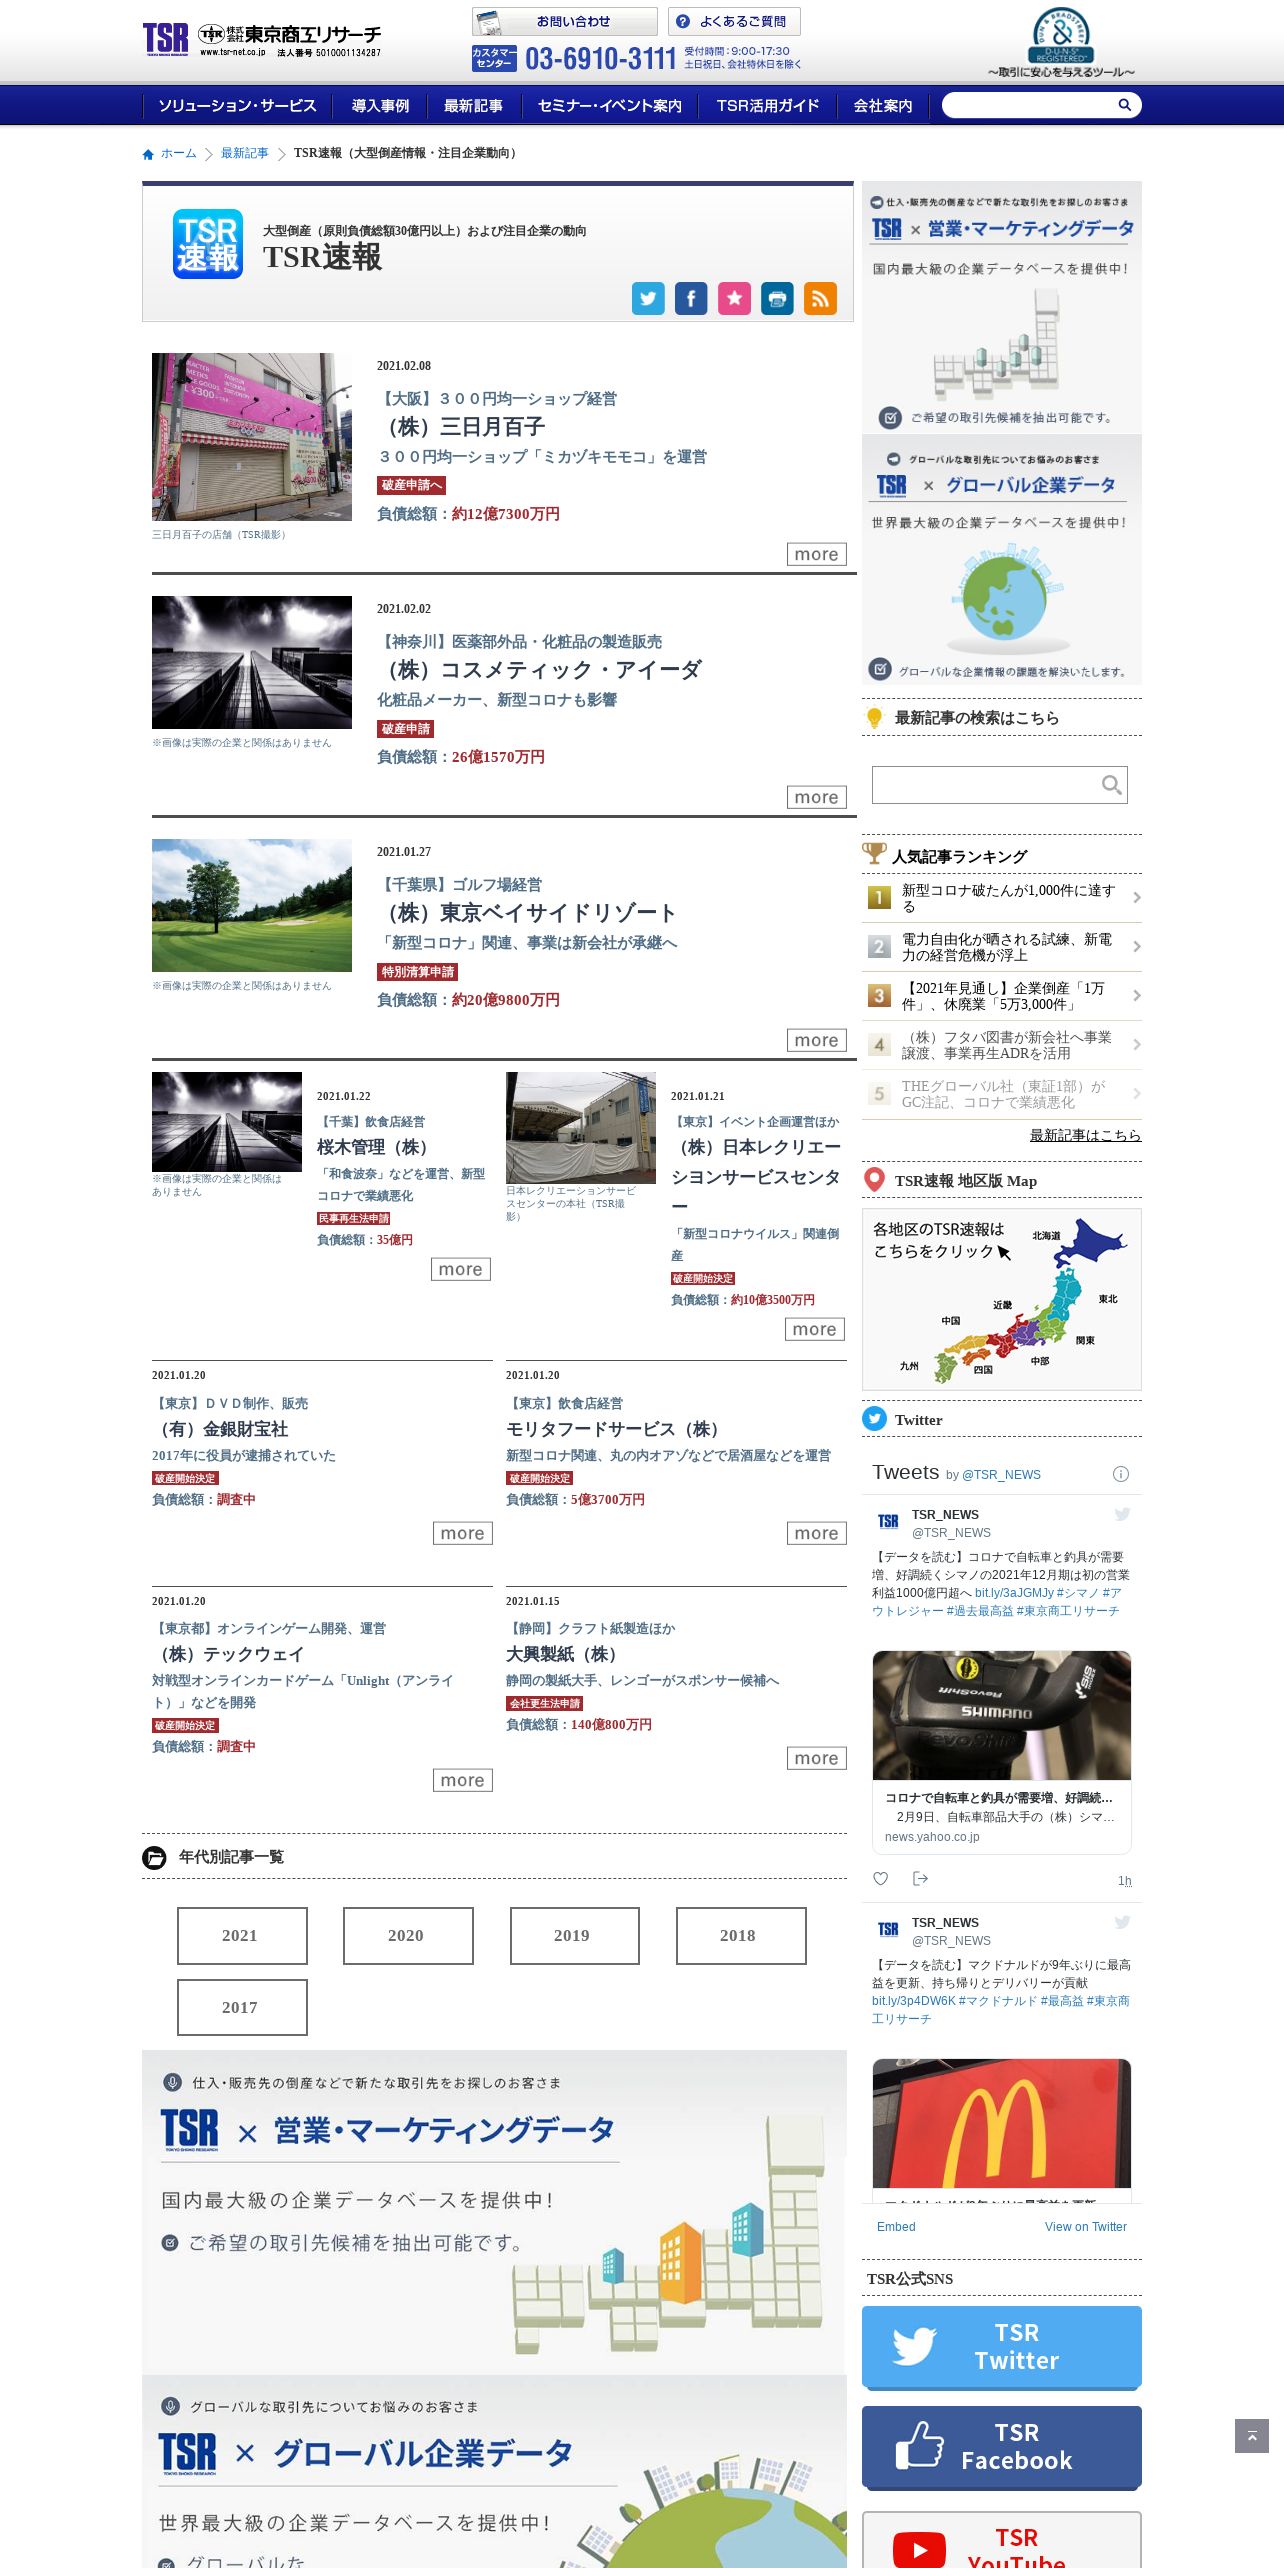Select the 2018 archive year button
This screenshot has width=1284, height=2568.
[740, 1935]
